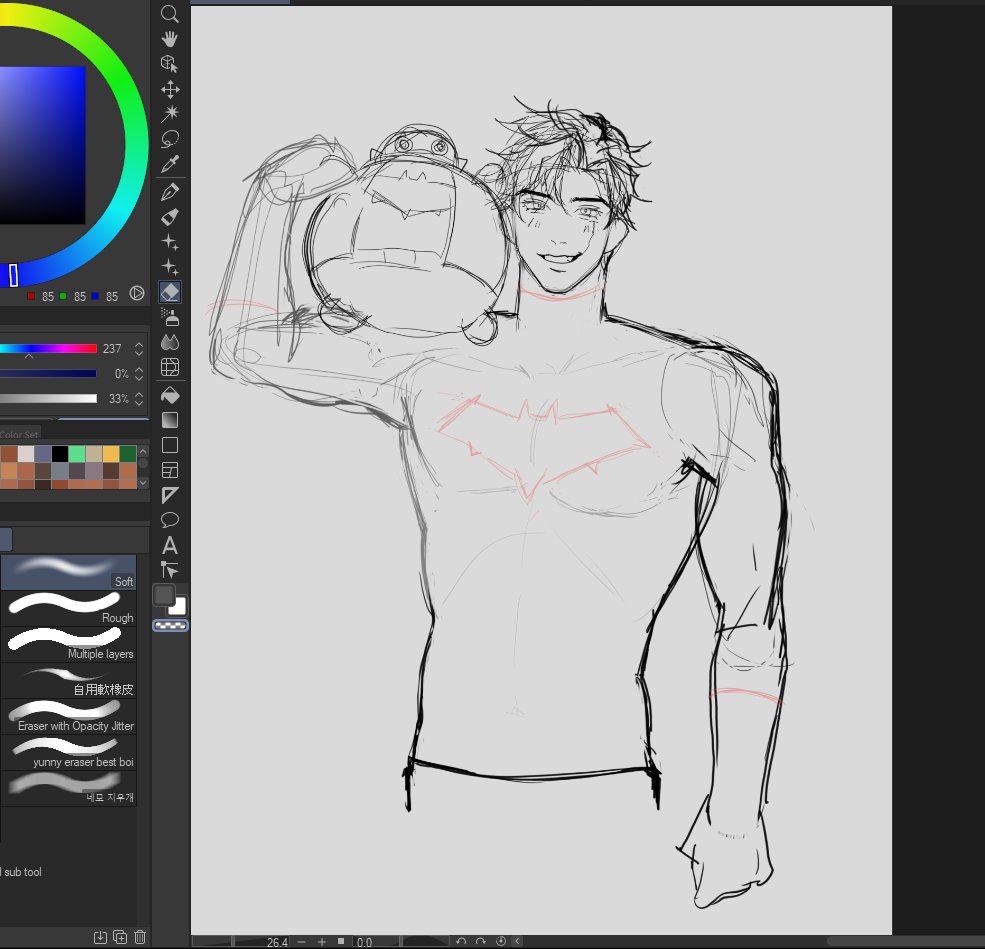Image resolution: width=985 pixels, height=949 pixels.
Task: Choose the transparent color checker swatch
Action: point(170,626)
